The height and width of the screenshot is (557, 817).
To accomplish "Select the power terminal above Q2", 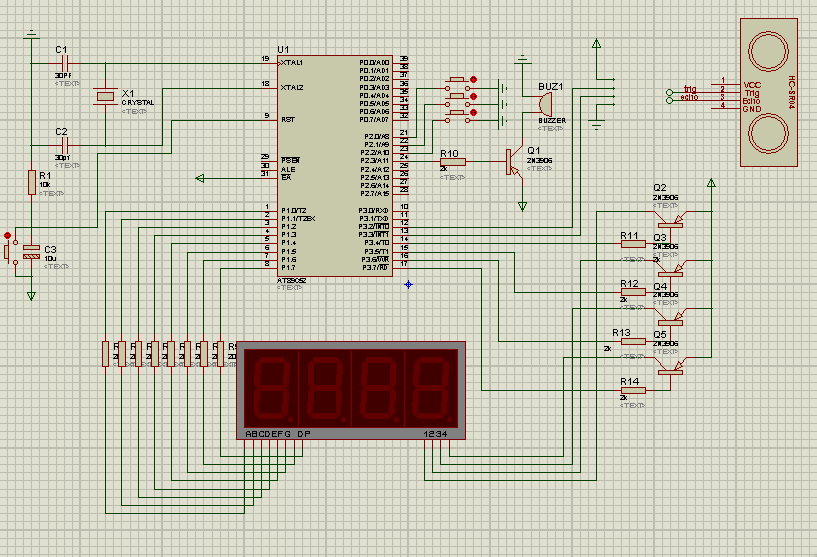I will pos(711,183).
